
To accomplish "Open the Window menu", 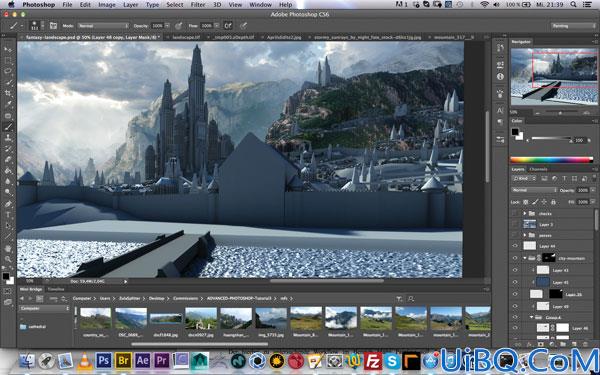I will [x=260, y=5].
